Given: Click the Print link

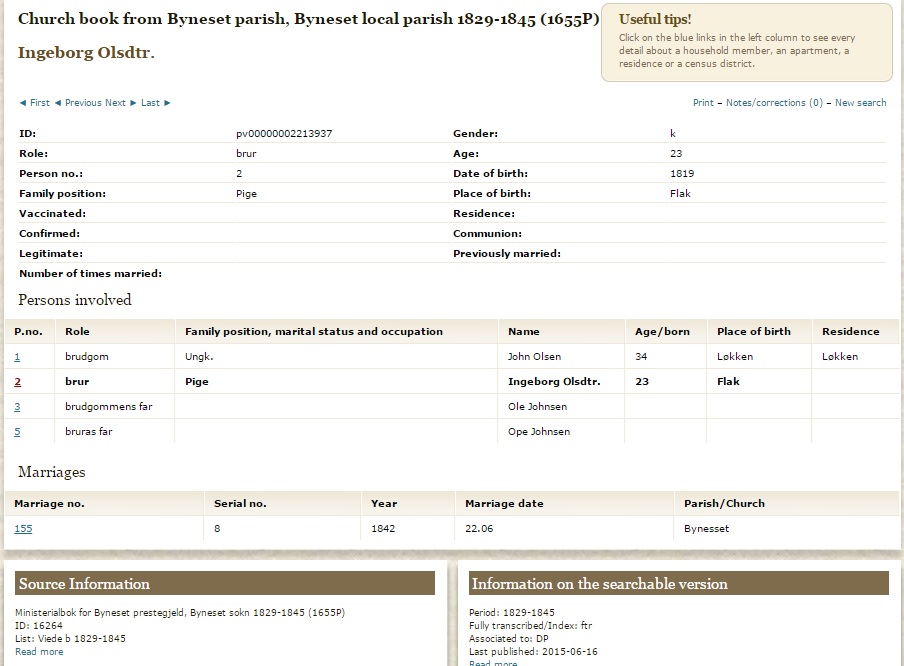Looking at the screenshot, I should coord(703,103).
